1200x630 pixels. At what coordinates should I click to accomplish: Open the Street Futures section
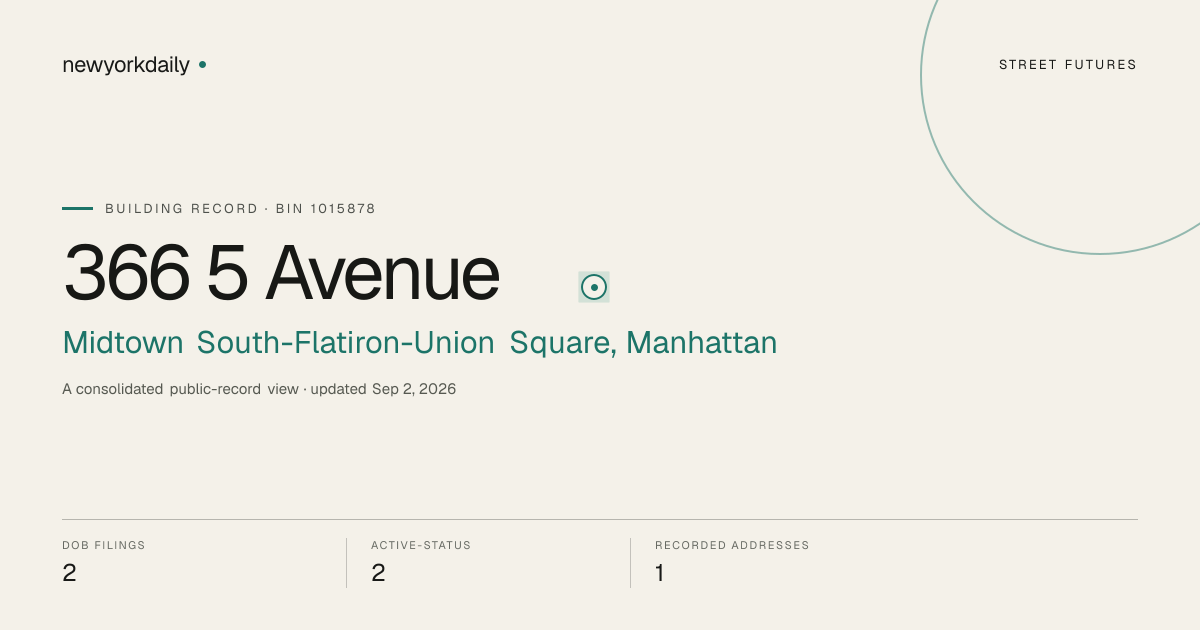1068,65
